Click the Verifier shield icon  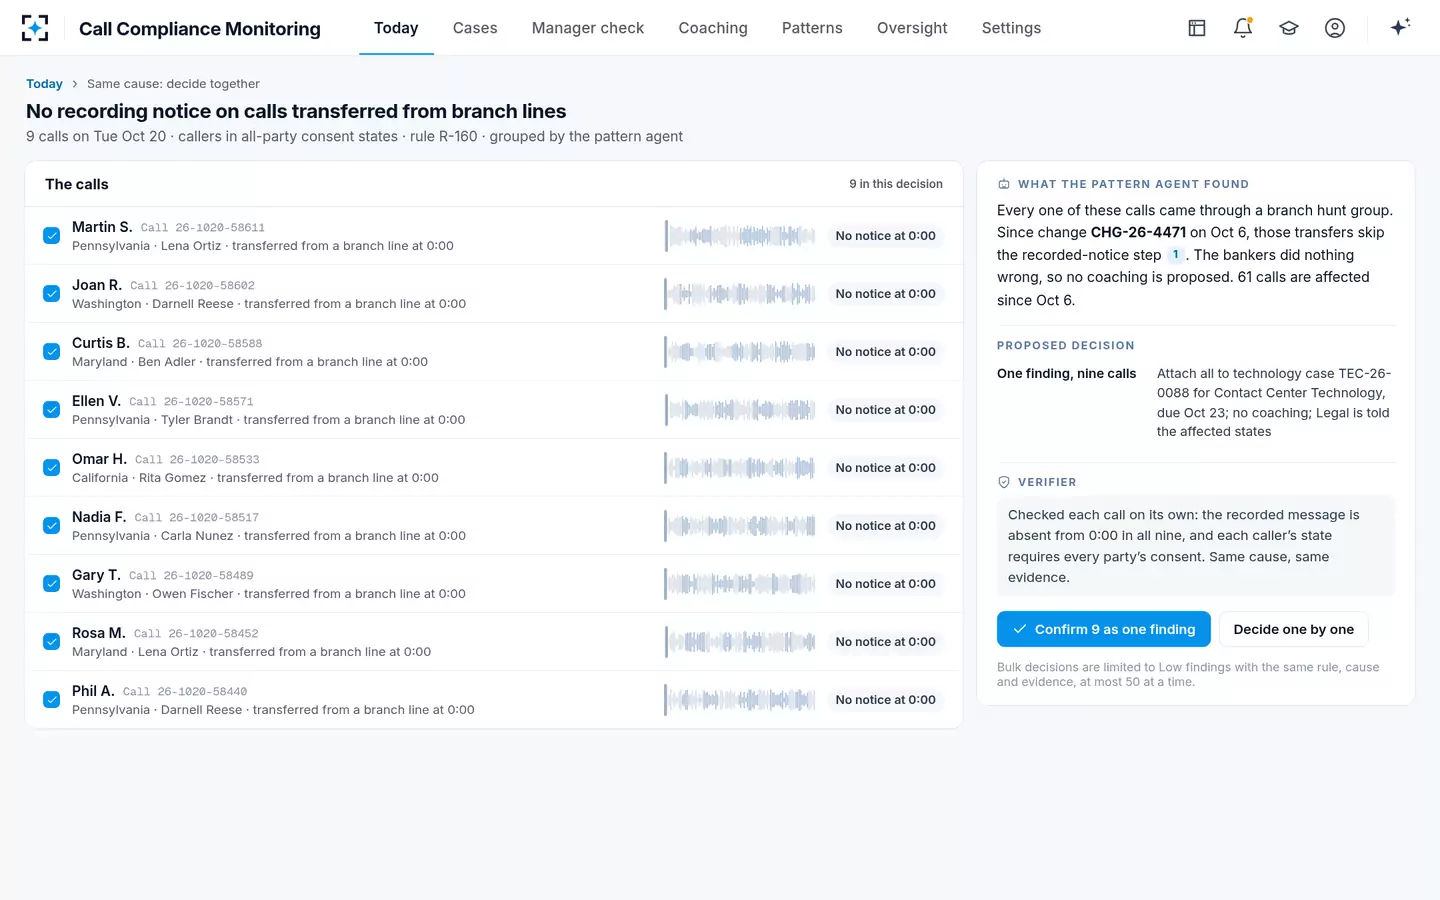[x=1004, y=482]
